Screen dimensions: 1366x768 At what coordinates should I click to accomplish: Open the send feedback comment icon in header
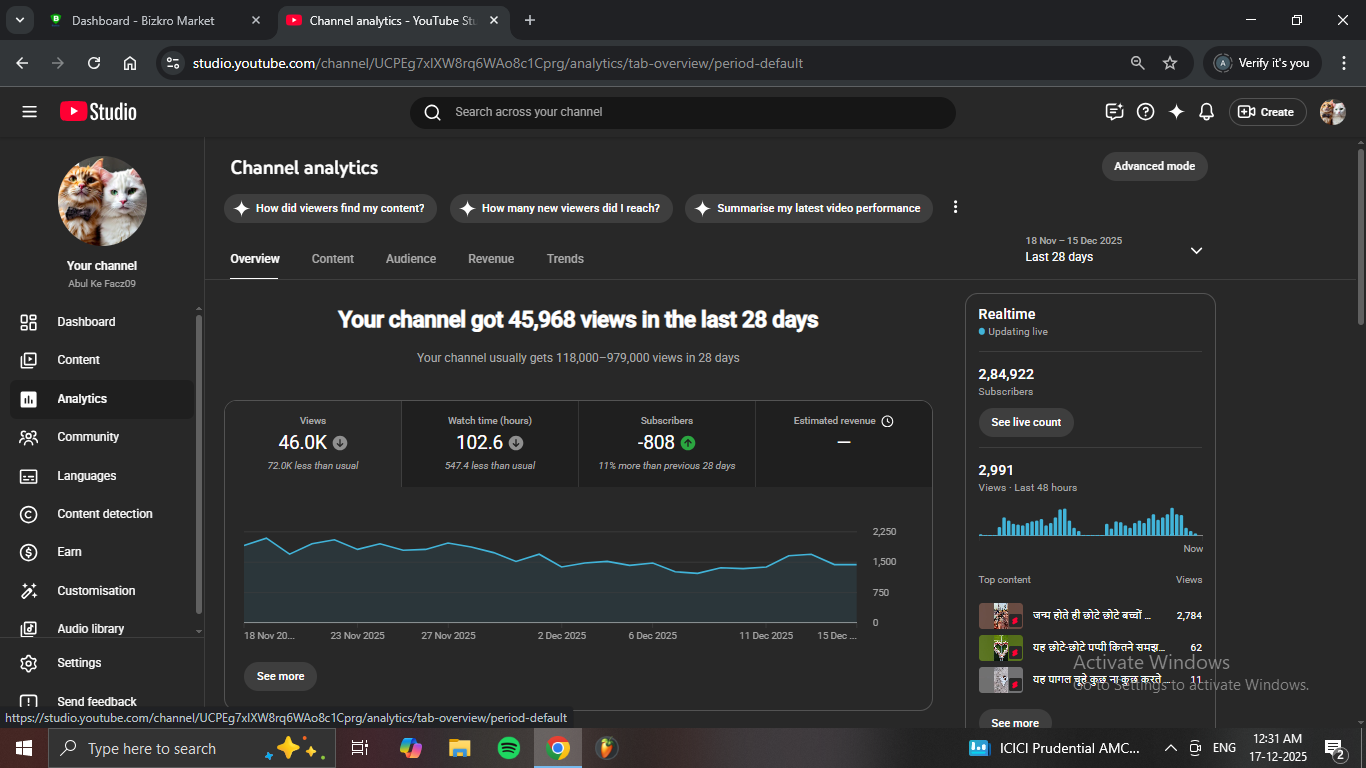1114,112
